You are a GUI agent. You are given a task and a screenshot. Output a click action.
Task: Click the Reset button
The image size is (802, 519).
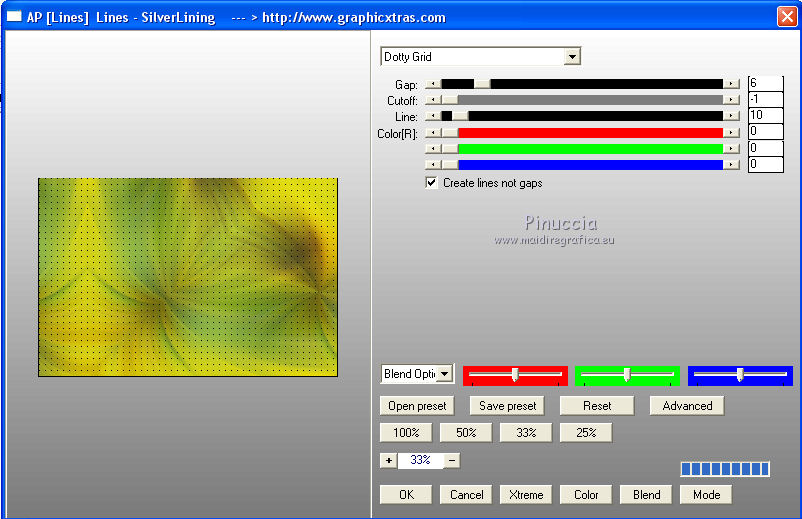coord(597,406)
